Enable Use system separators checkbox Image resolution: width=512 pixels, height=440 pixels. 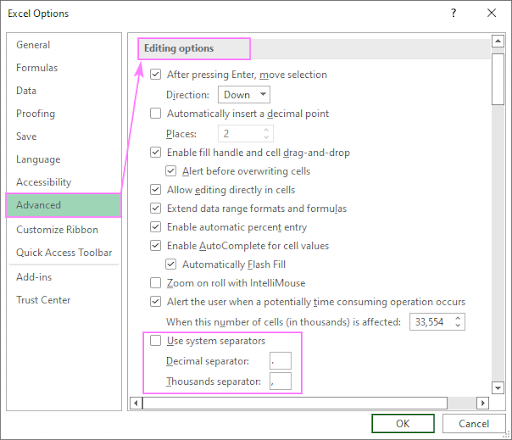coord(155,341)
